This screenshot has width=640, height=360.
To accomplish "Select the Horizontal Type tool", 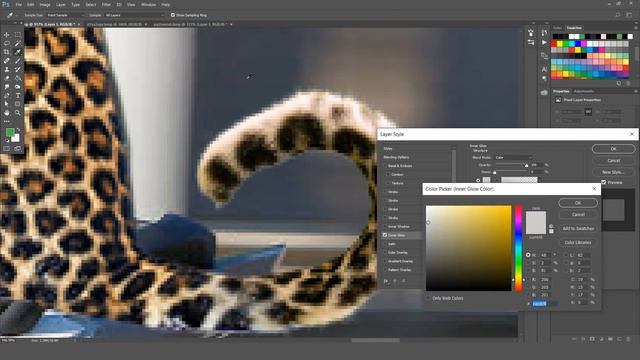I will click(18, 96).
